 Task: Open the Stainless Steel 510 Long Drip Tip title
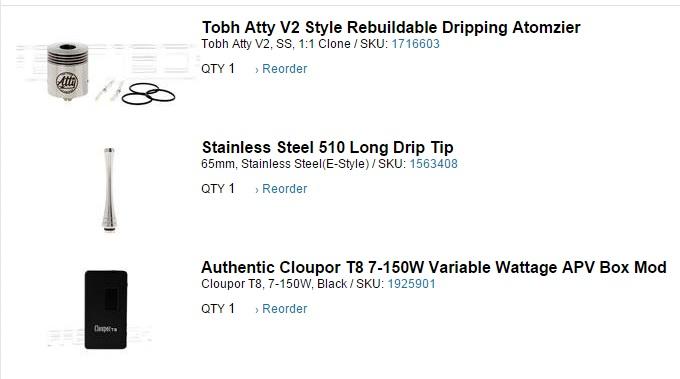(327, 147)
